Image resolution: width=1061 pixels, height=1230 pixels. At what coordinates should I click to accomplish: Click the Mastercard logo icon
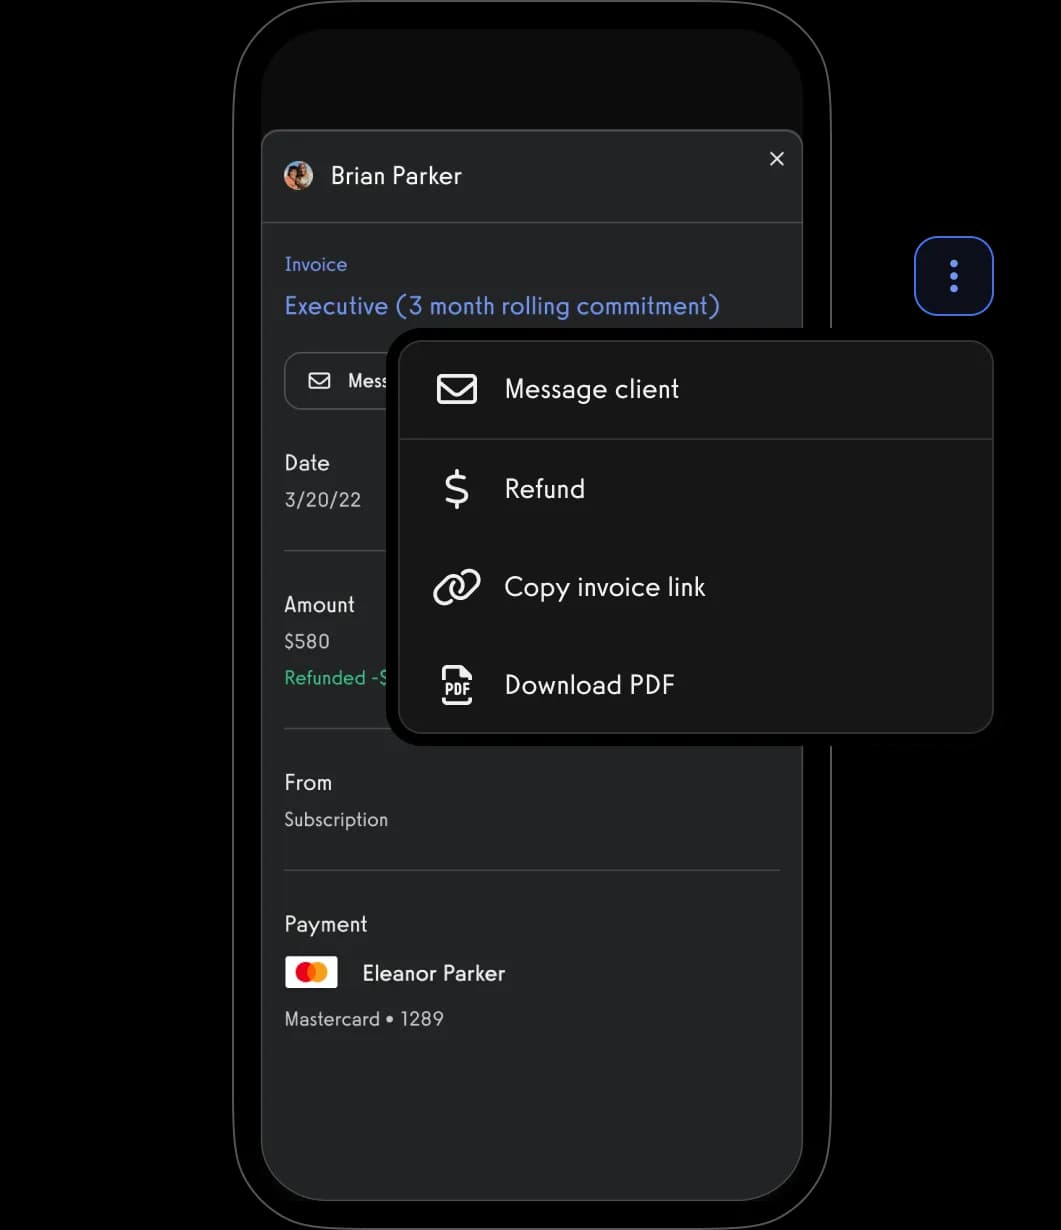click(x=311, y=973)
